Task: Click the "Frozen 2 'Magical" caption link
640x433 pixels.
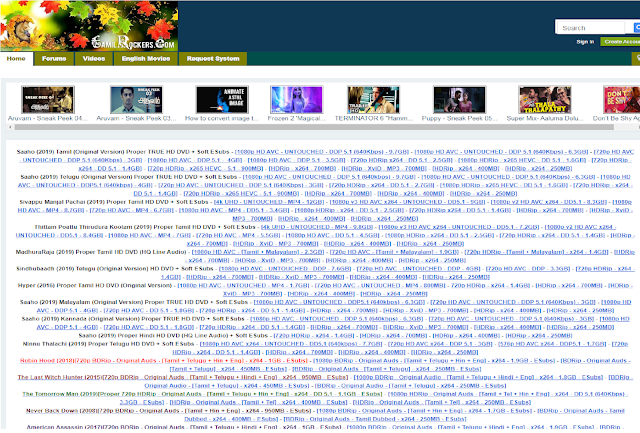Action: [297, 118]
